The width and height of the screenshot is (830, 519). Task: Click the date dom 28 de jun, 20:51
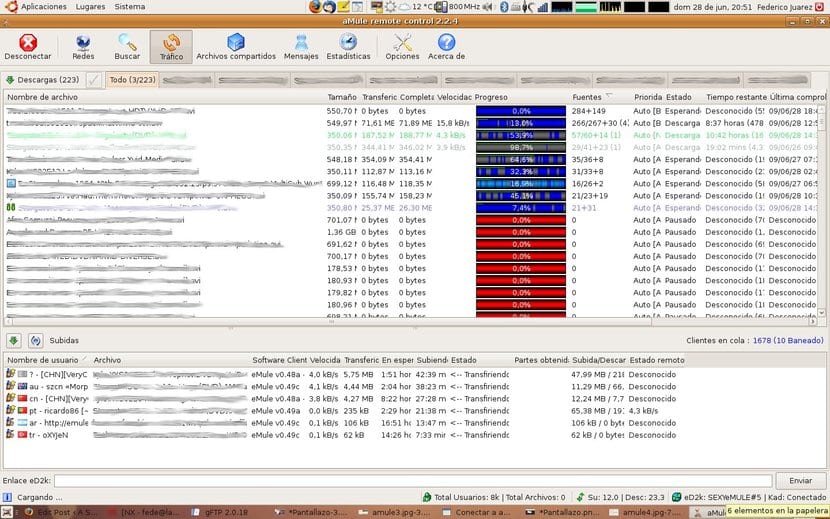point(712,7)
